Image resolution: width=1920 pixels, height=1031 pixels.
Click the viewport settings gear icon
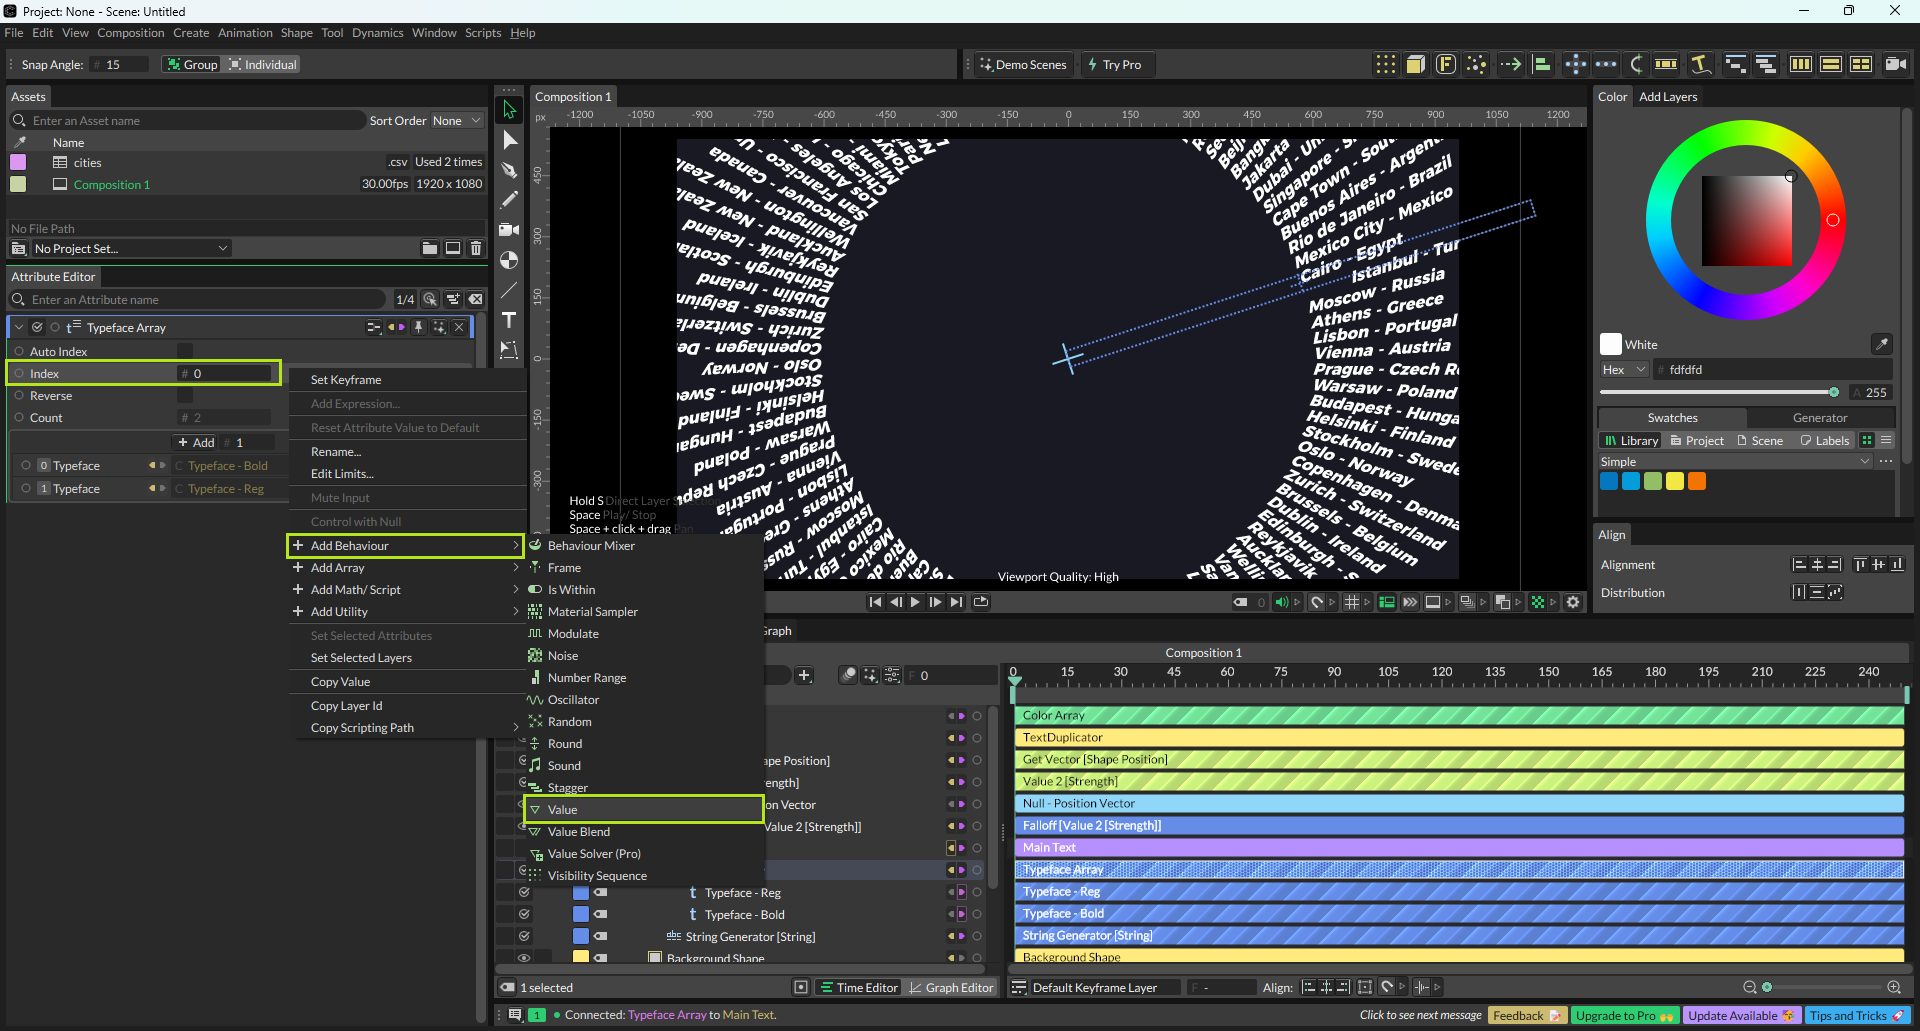point(1573,602)
